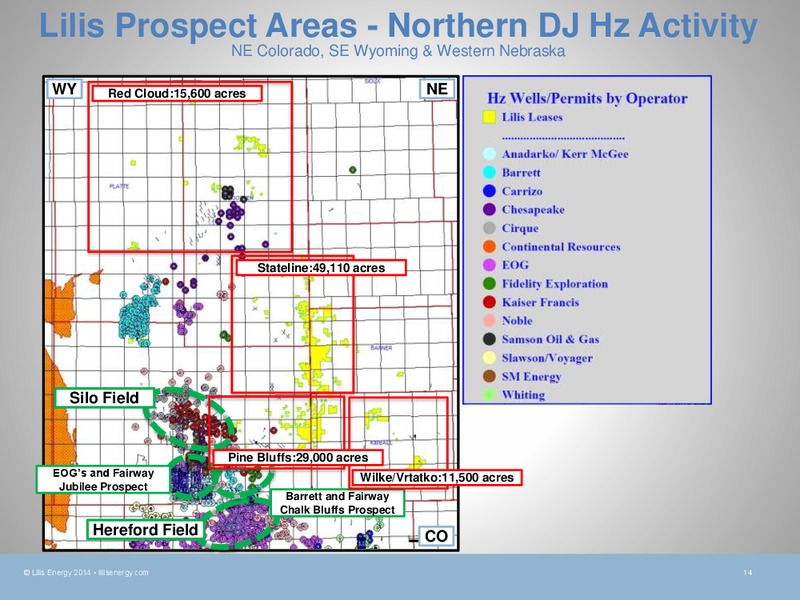Select the 'Lilis Leases' legend text
The width and height of the screenshot is (800, 600).
(532, 117)
